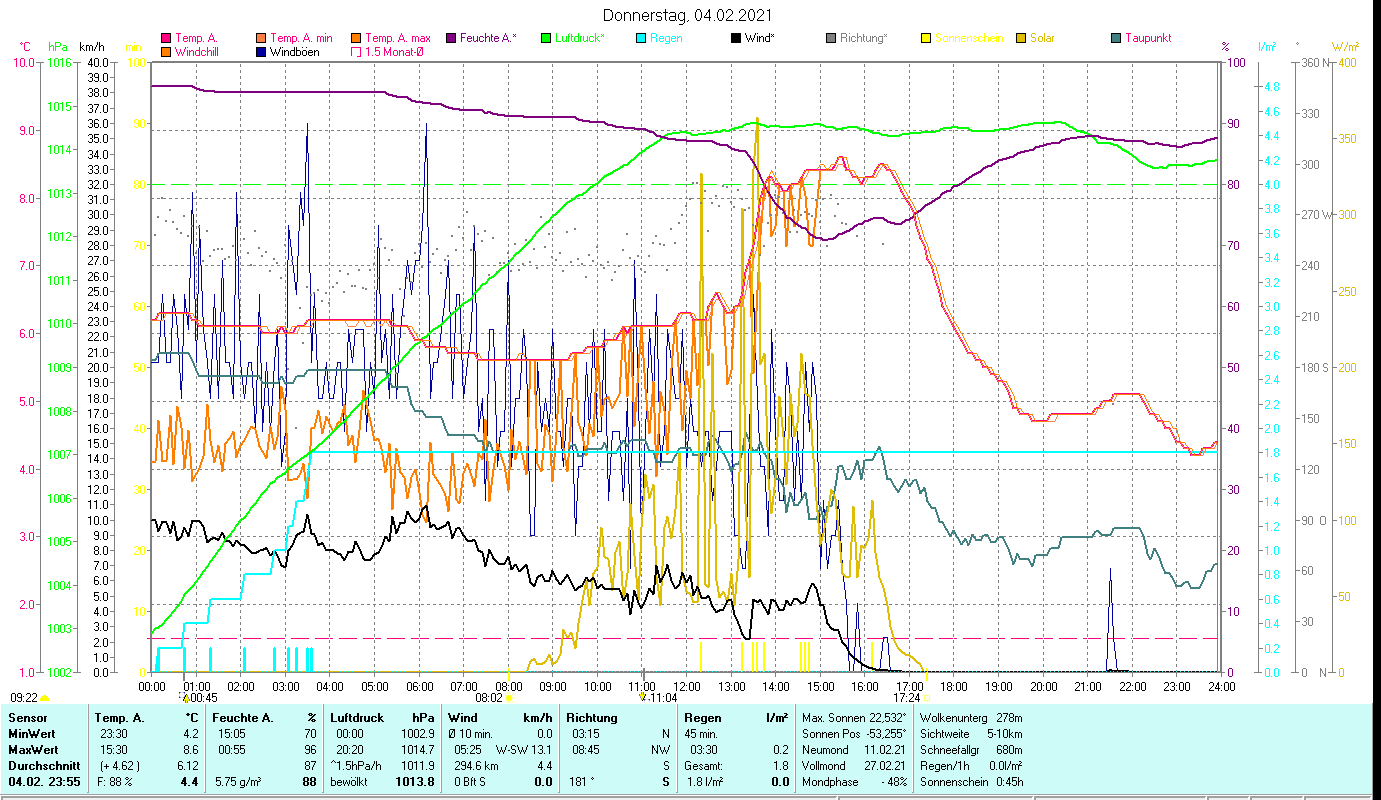Viewport: 1381px width, 800px height.
Task: Click the 'W-SW 13.1' max wind value
Action: [x=524, y=749]
